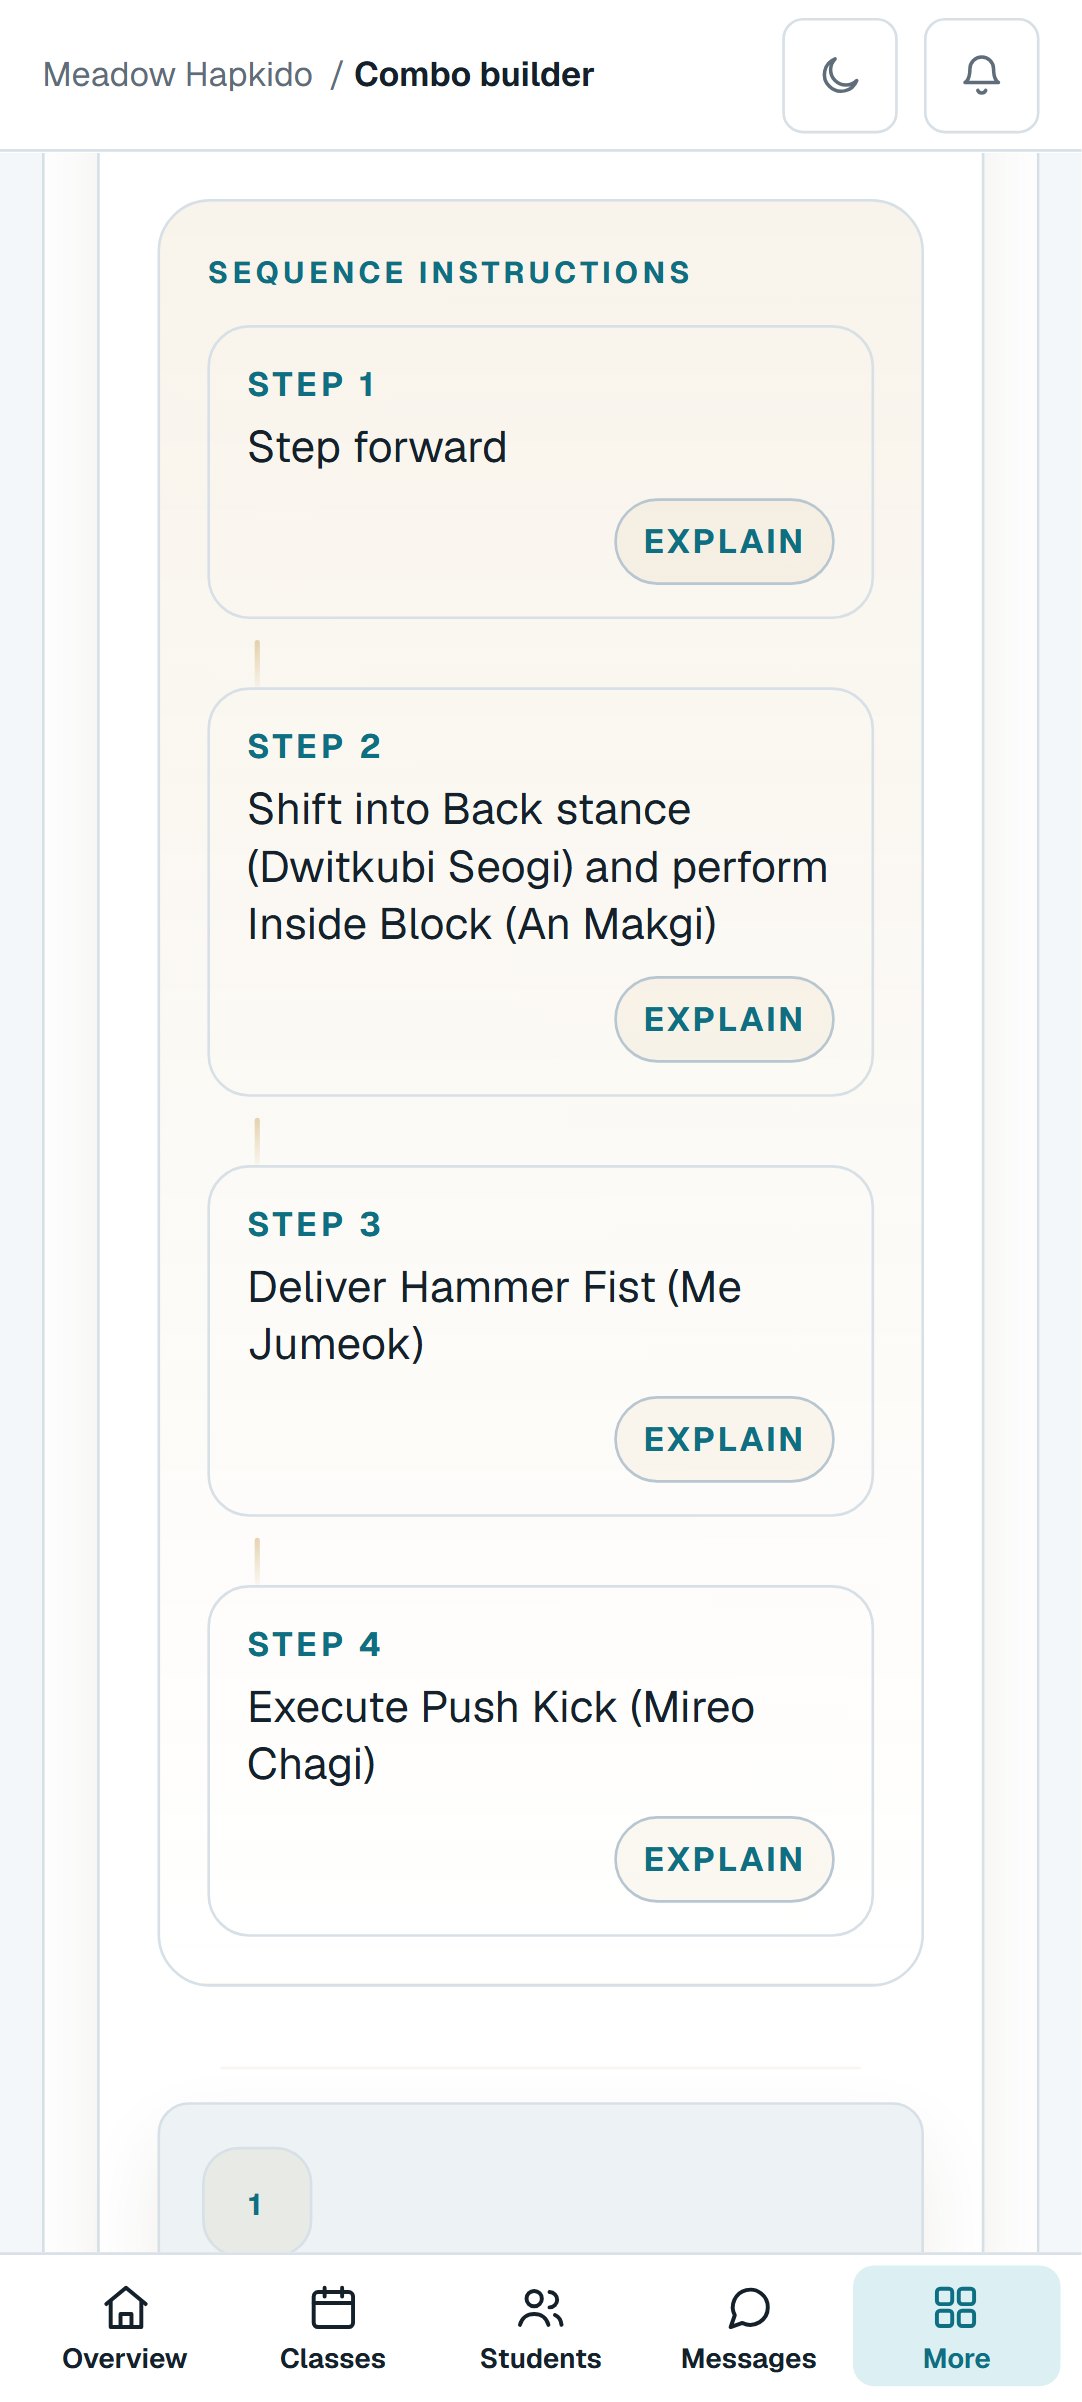1082x2402 pixels.
Task: Click Combo builder breadcrumb title
Action: pyautogui.click(x=474, y=75)
